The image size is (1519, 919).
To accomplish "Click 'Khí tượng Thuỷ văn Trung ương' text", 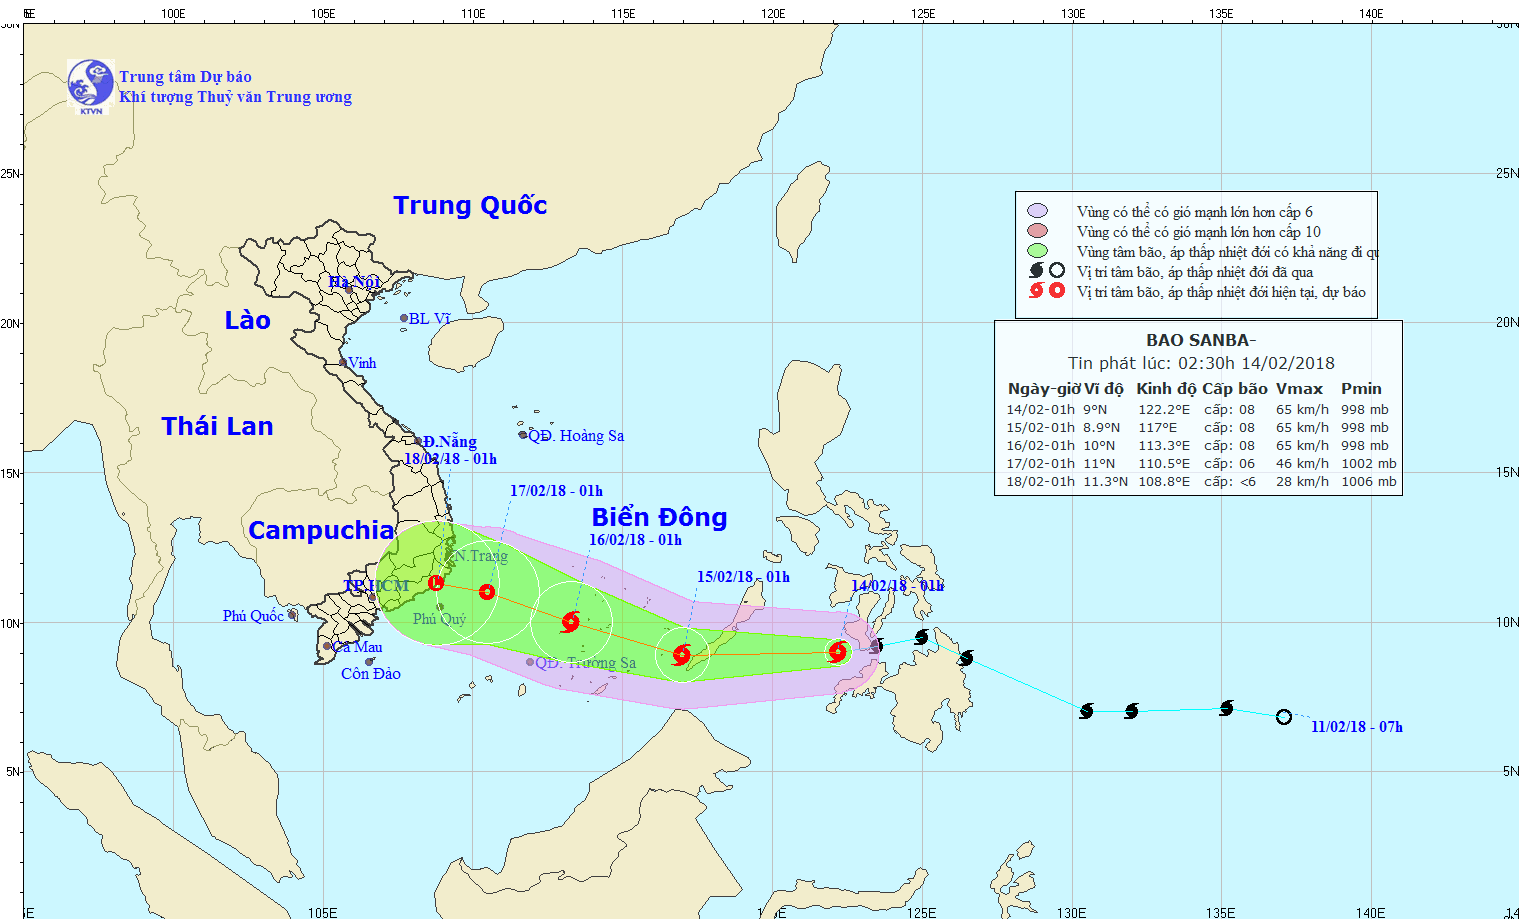I will [x=235, y=97].
